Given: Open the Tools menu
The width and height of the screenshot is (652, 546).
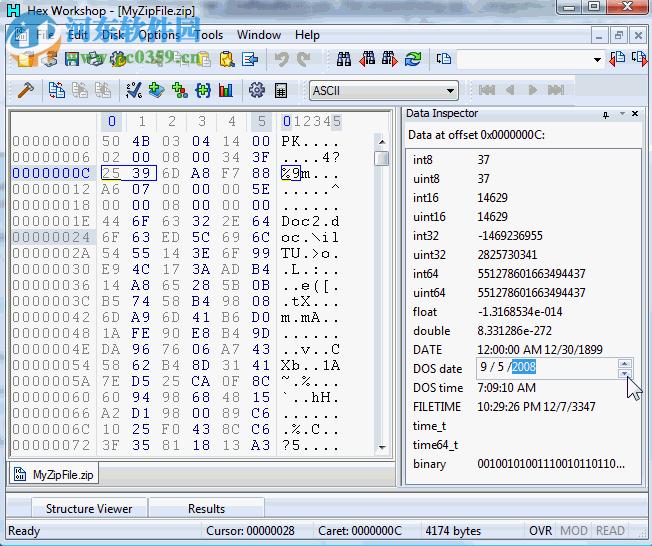Looking at the screenshot, I should (209, 35).
